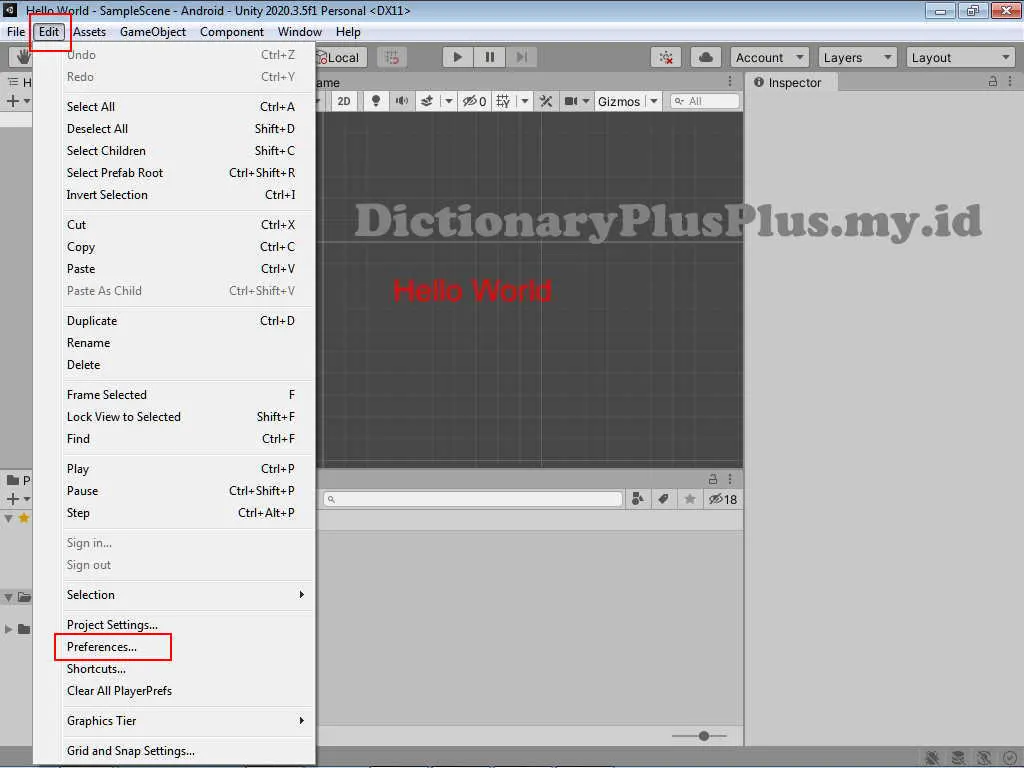This screenshot has height=768, width=1024.
Task: Click Search by Label tag icon
Action: [x=664, y=499]
